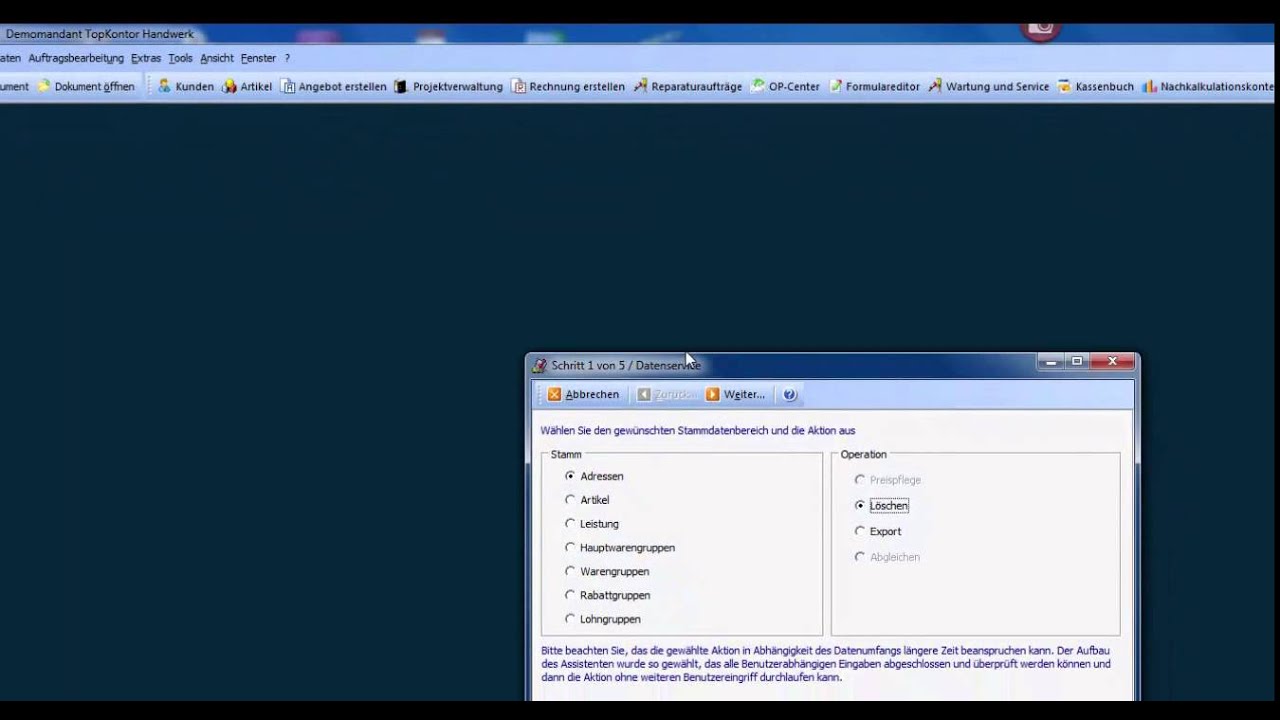
Task: Open the Fenster menu
Action: pyautogui.click(x=258, y=59)
